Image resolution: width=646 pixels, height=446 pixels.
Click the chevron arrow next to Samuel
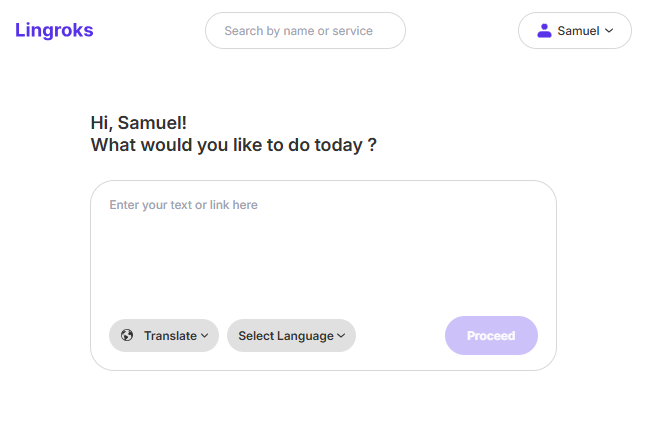point(609,31)
